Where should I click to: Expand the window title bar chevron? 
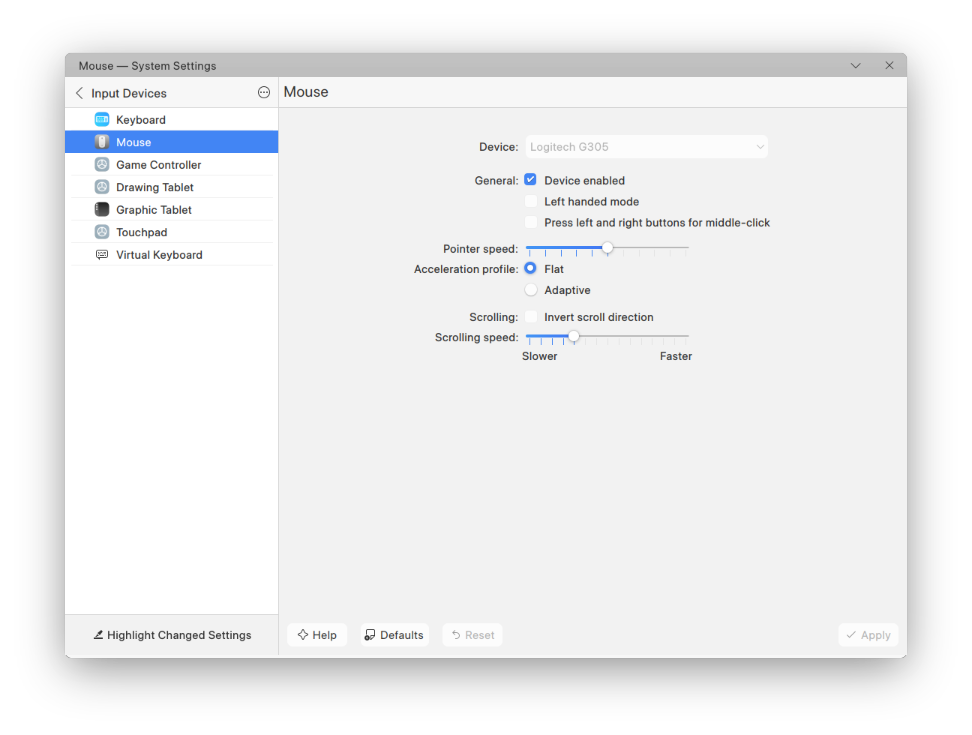[x=855, y=65]
